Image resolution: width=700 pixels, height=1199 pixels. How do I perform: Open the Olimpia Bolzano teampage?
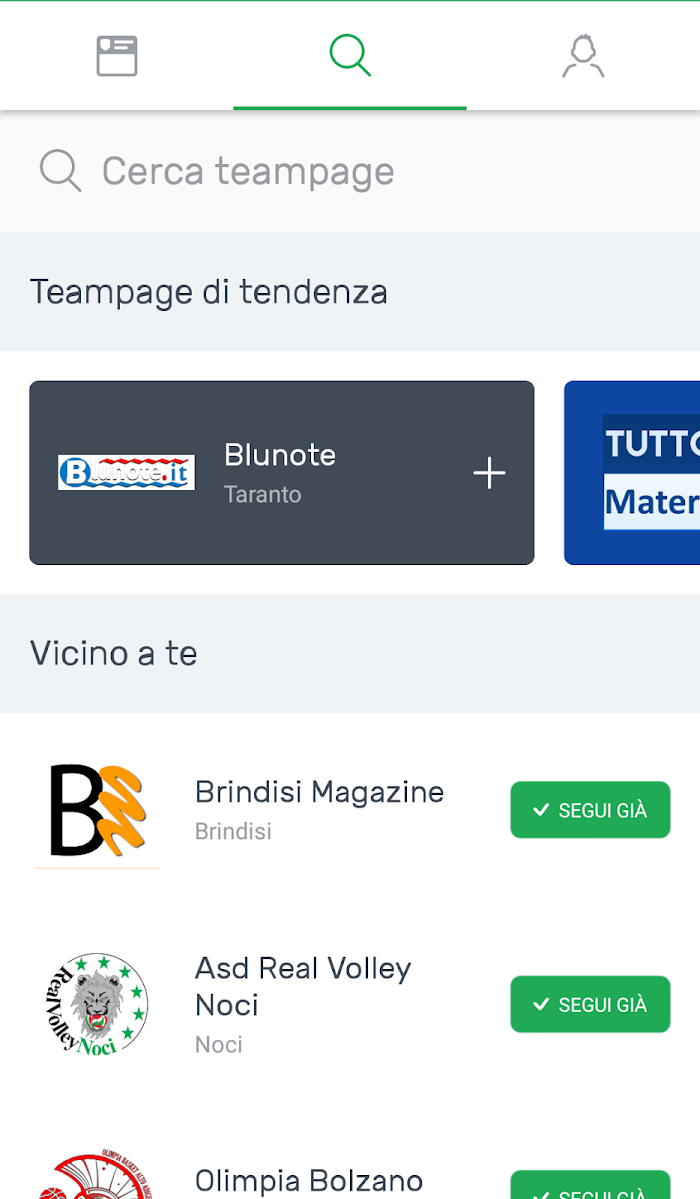click(309, 1181)
